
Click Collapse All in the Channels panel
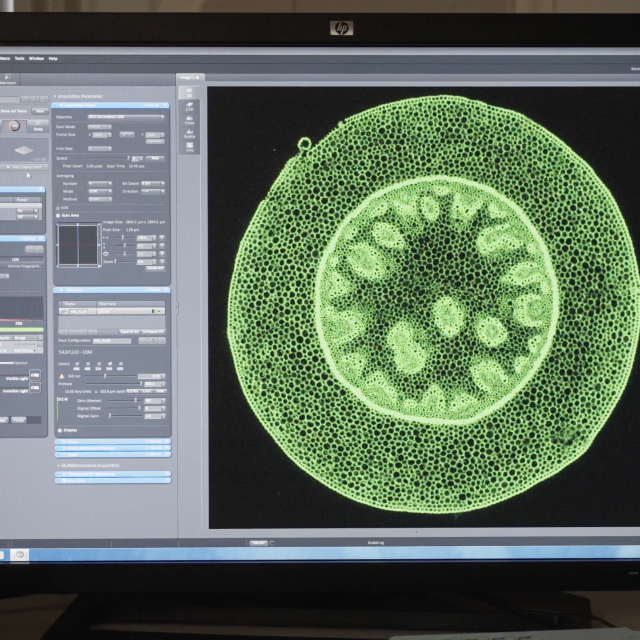[153, 331]
